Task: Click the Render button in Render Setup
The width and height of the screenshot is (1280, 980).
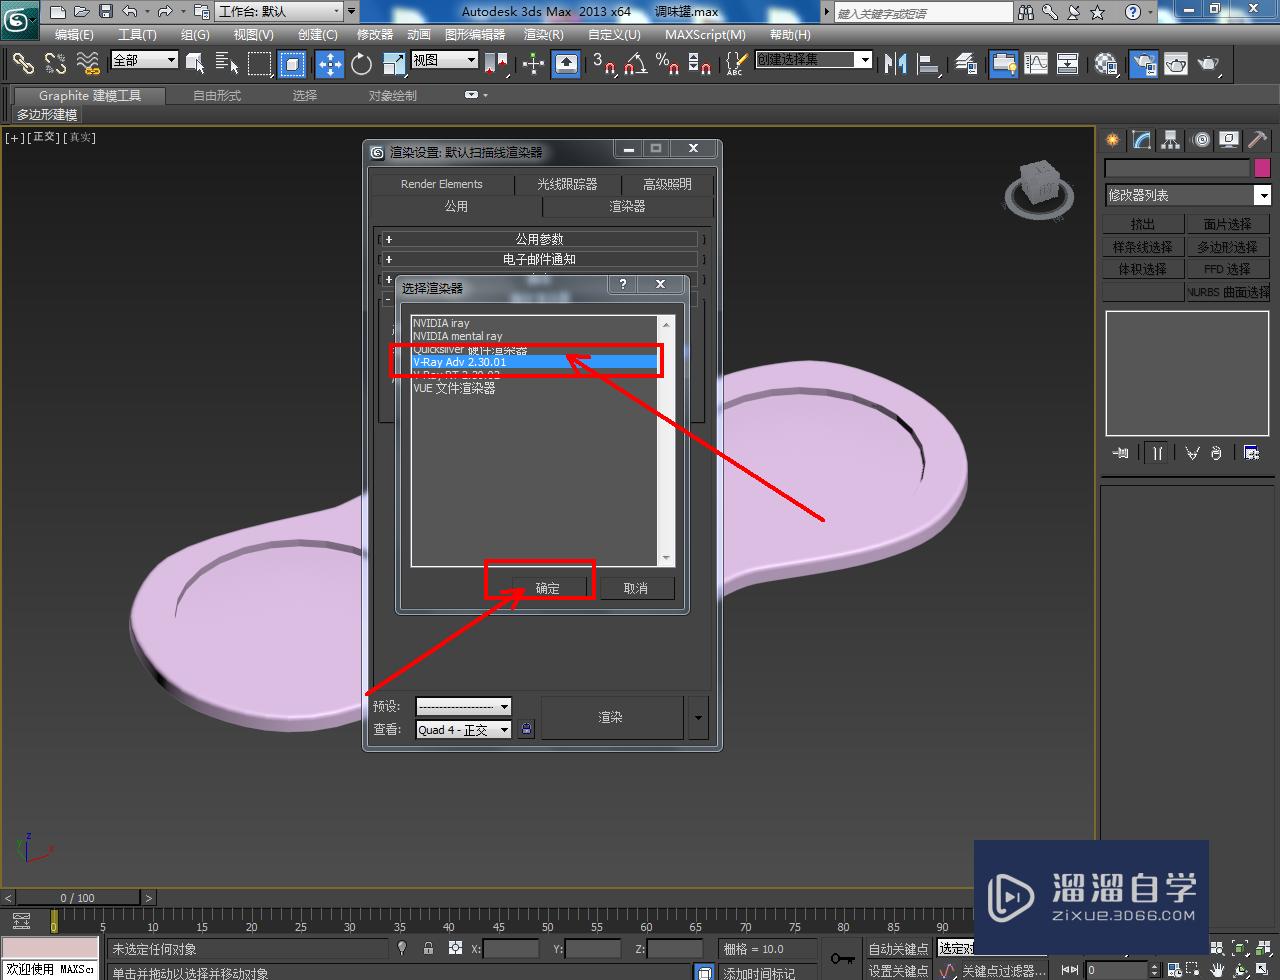Action: click(x=611, y=717)
